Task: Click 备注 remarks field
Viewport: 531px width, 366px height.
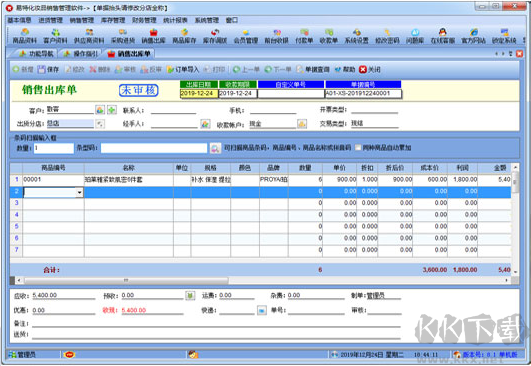Action: 216,323
